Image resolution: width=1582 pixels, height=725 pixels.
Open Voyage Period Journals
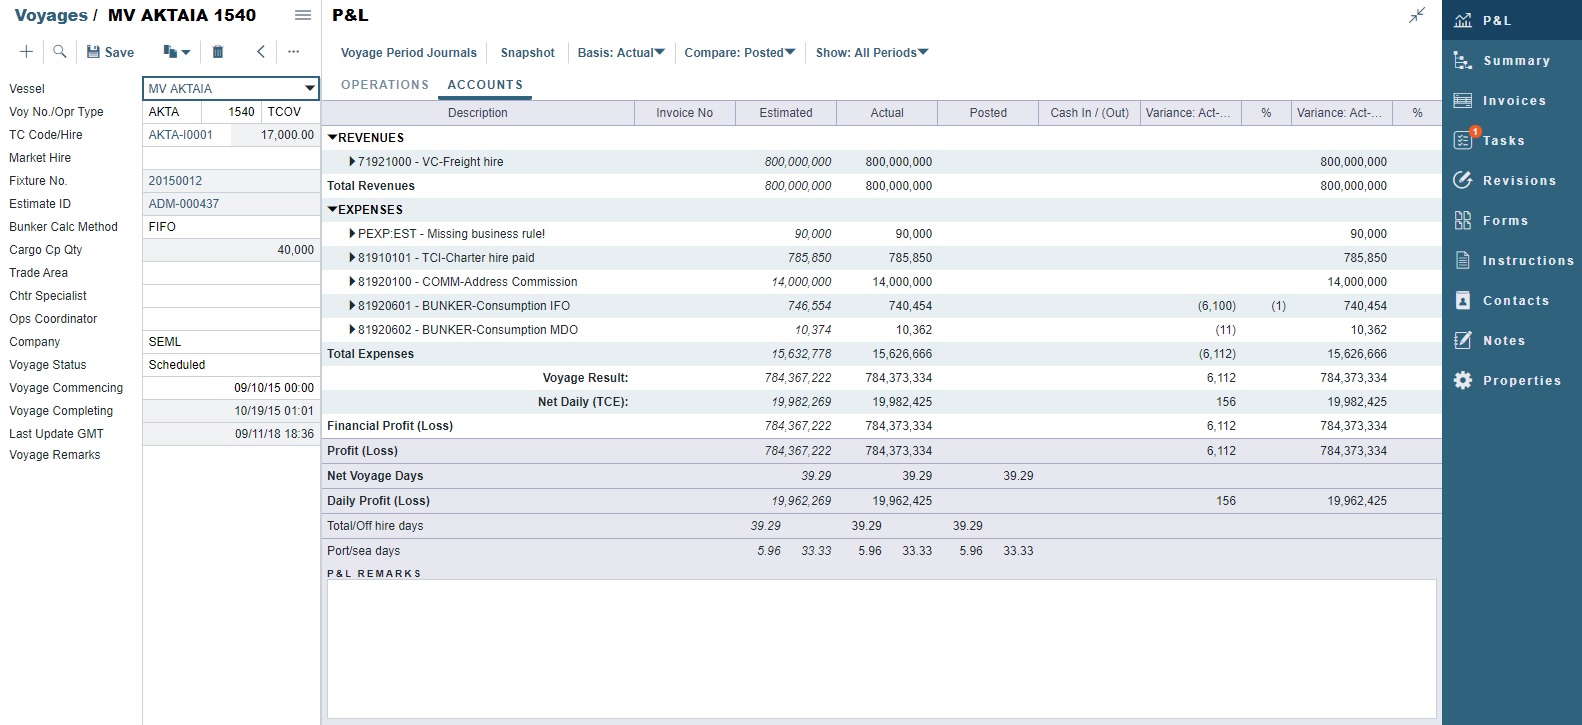coord(408,53)
